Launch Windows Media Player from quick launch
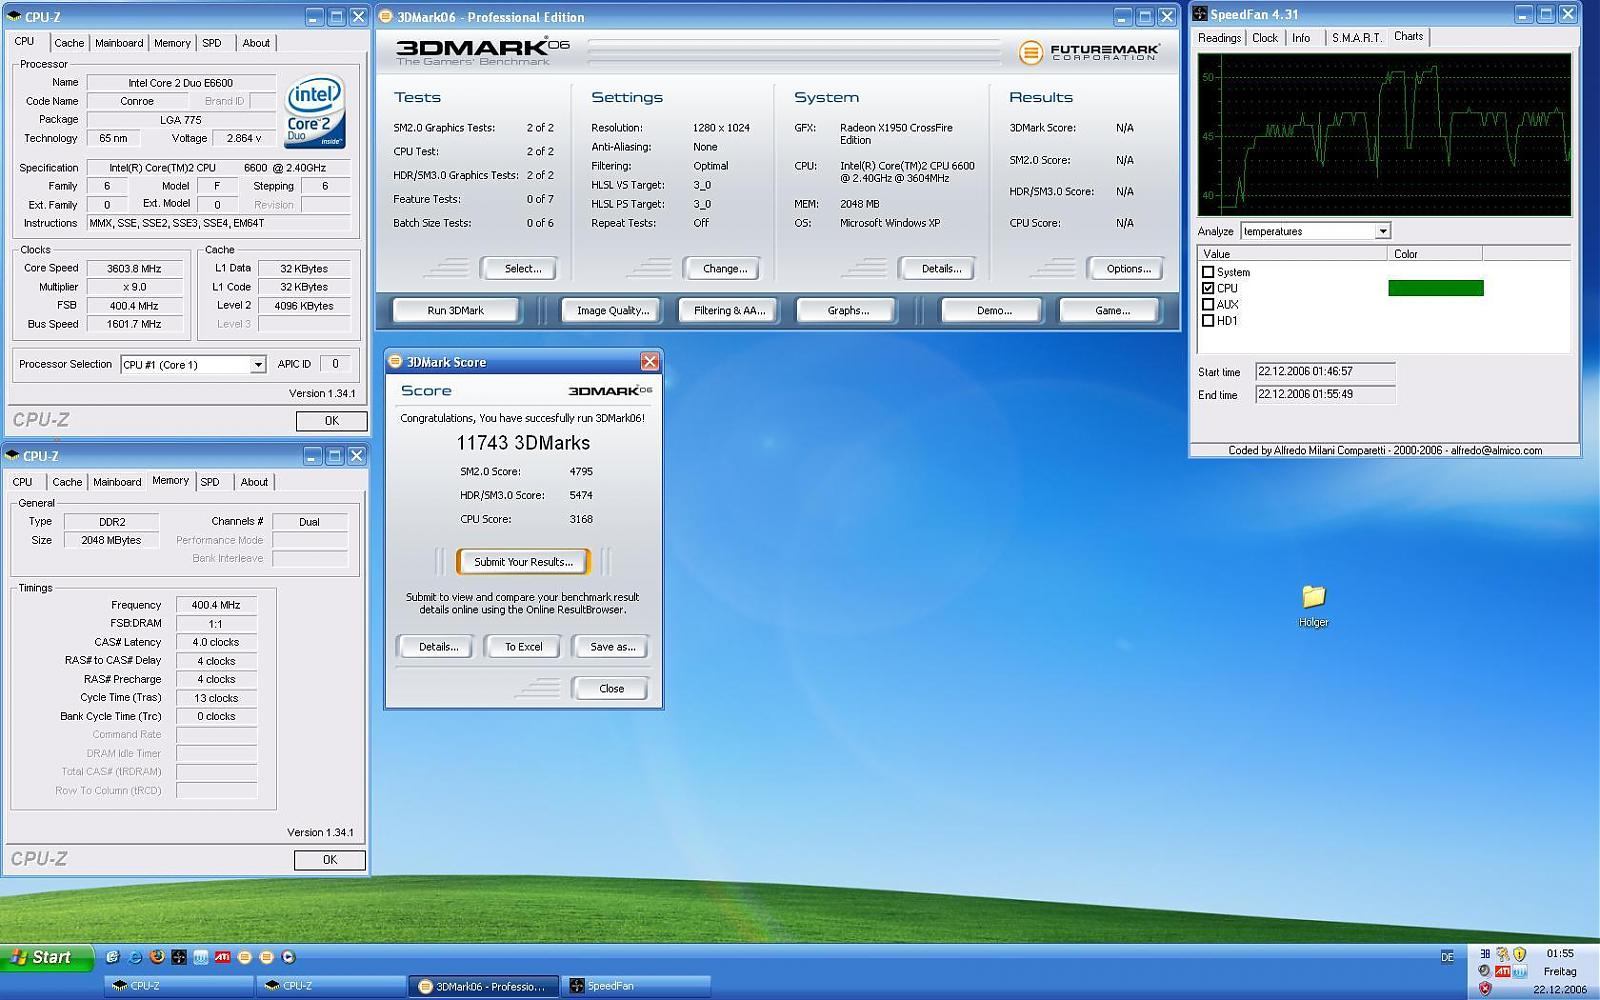The height and width of the screenshot is (1000, 1600). coord(288,957)
